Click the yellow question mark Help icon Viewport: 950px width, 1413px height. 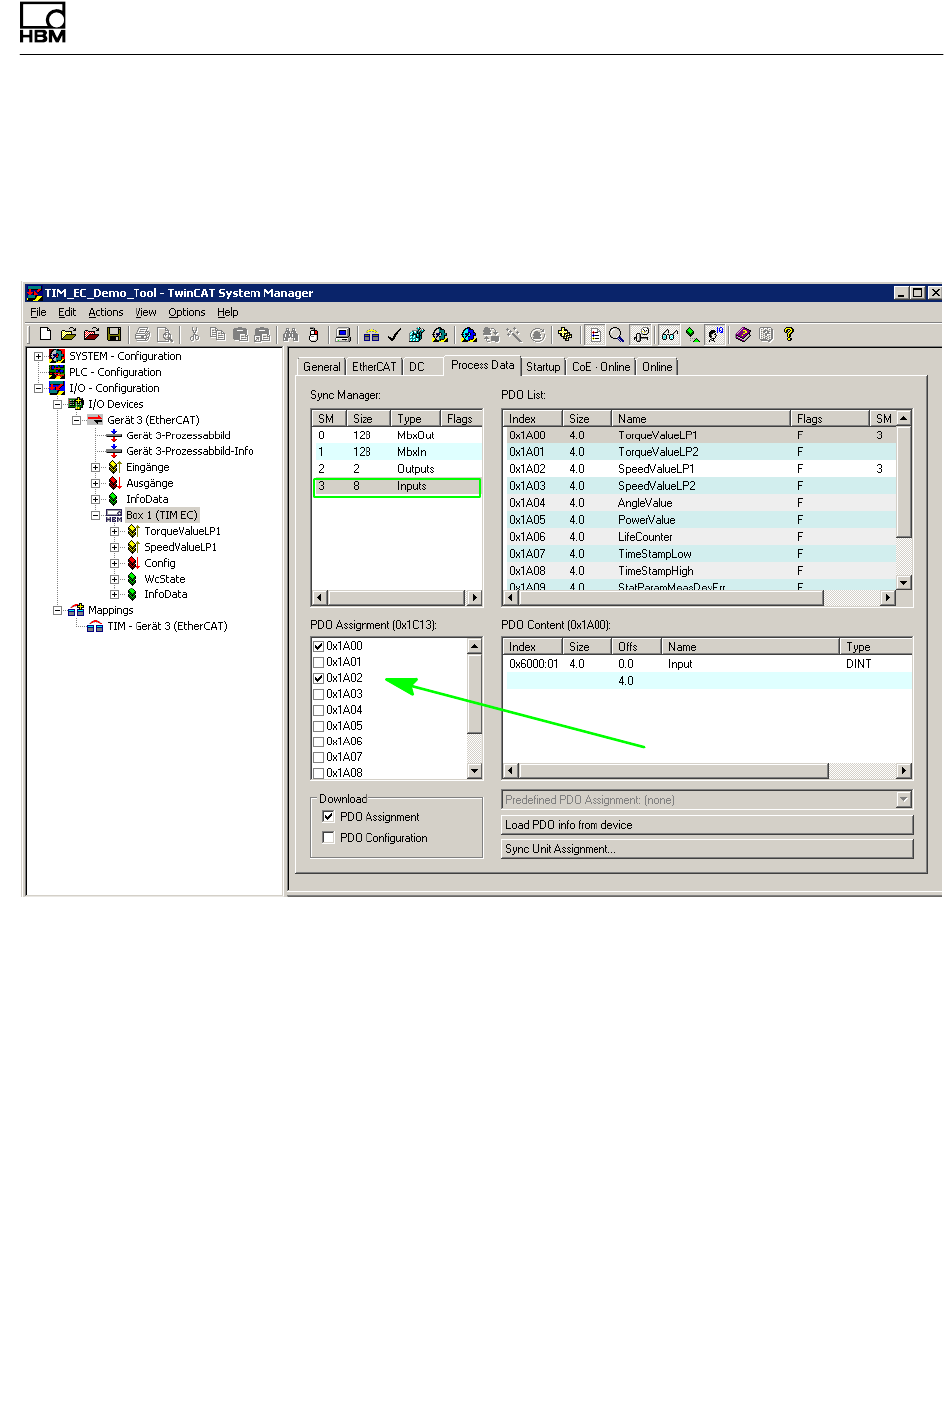pos(789,335)
